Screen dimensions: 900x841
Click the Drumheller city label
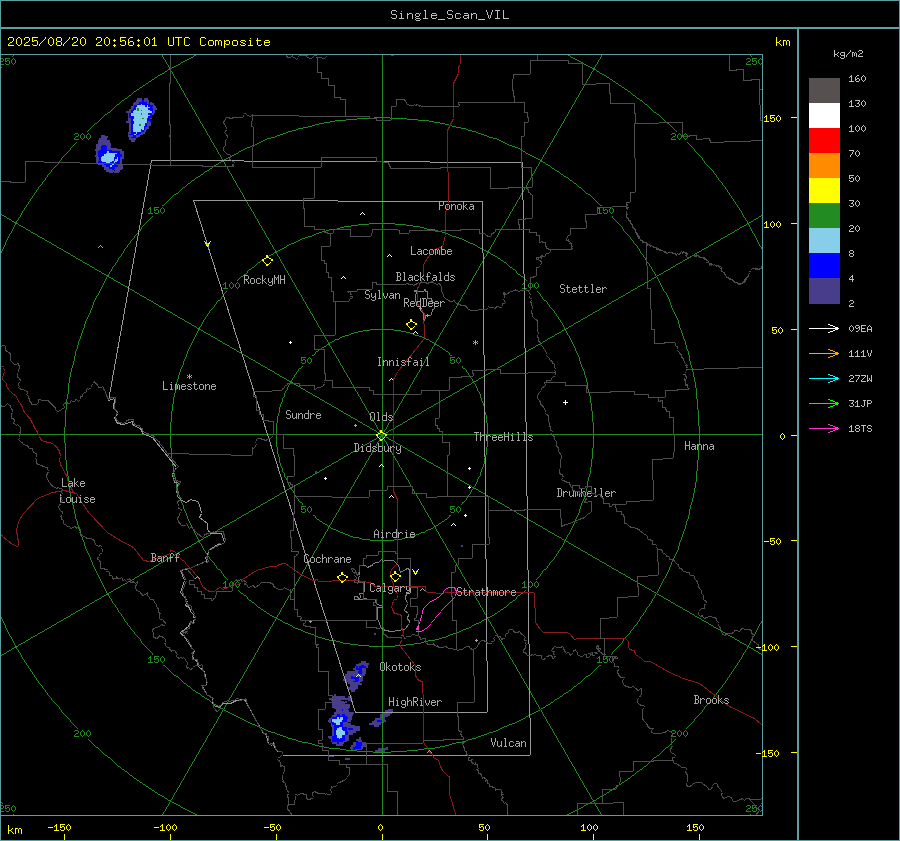click(x=586, y=493)
